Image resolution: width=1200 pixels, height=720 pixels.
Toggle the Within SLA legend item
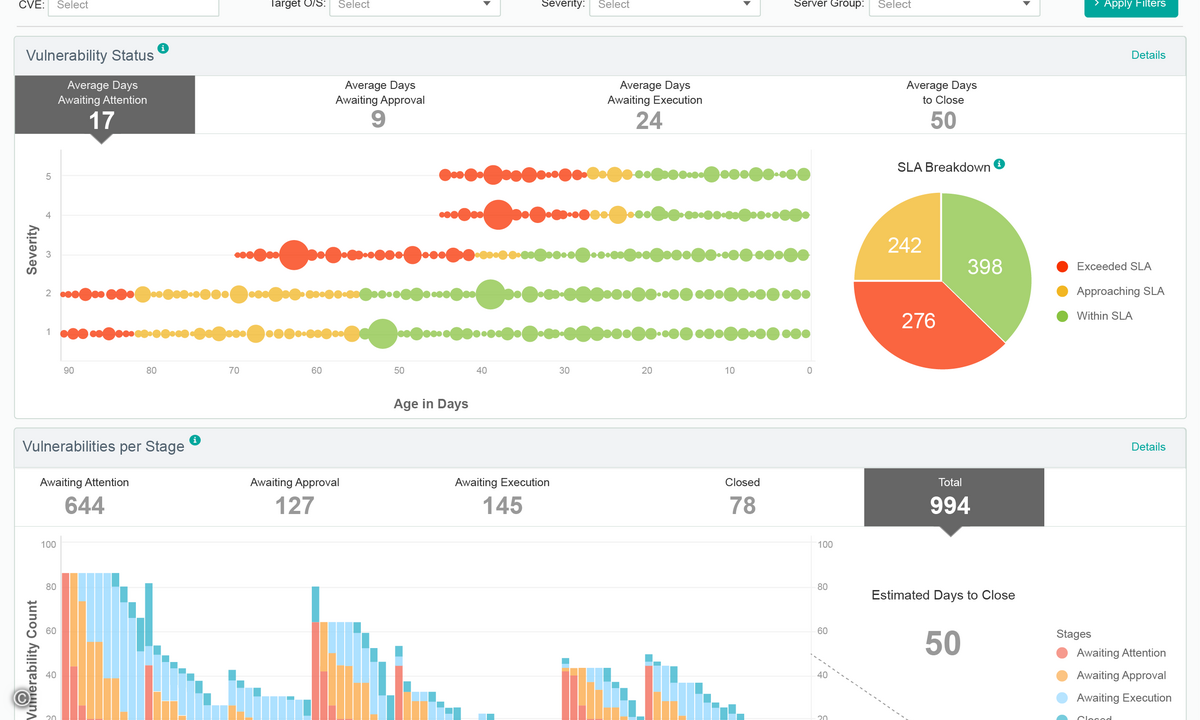coord(1094,316)
